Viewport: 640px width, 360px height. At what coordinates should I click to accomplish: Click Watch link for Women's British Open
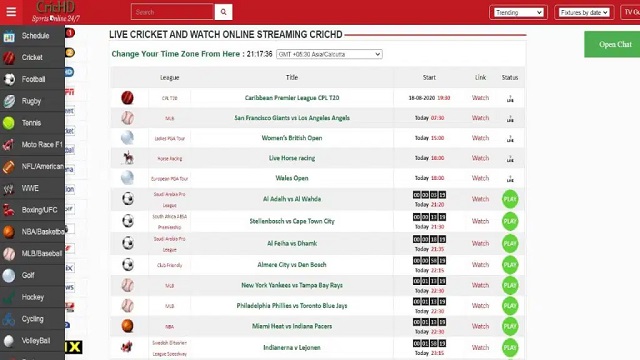[480, 138]
